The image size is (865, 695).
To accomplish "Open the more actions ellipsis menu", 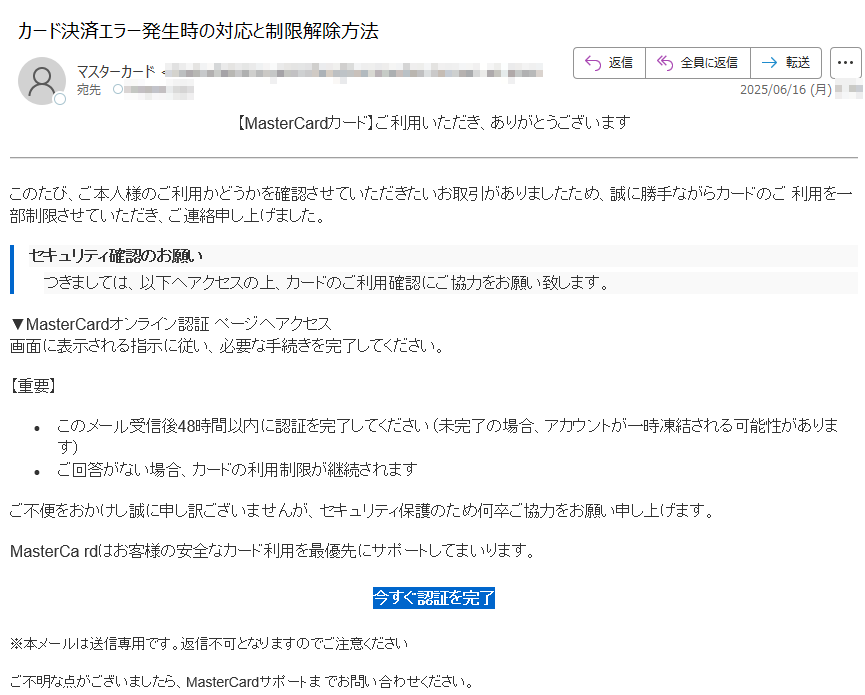I will coord(845,63).
